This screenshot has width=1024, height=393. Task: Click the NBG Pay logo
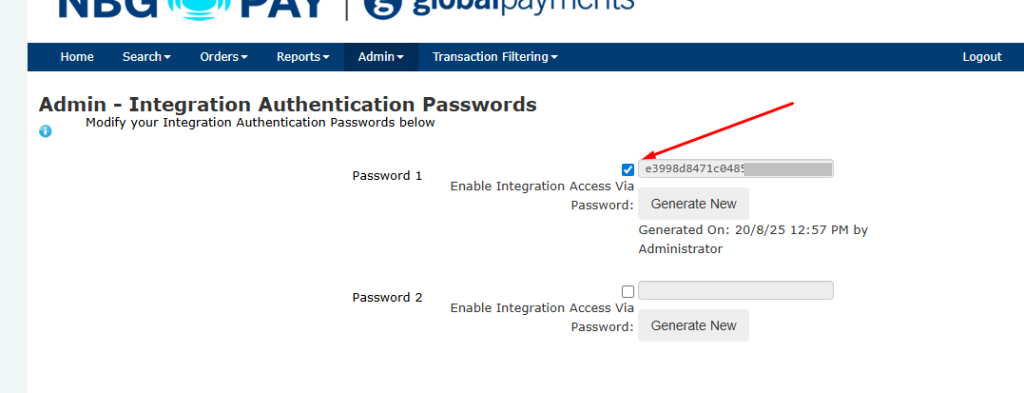pyautogui.click(x=194, y=9)
